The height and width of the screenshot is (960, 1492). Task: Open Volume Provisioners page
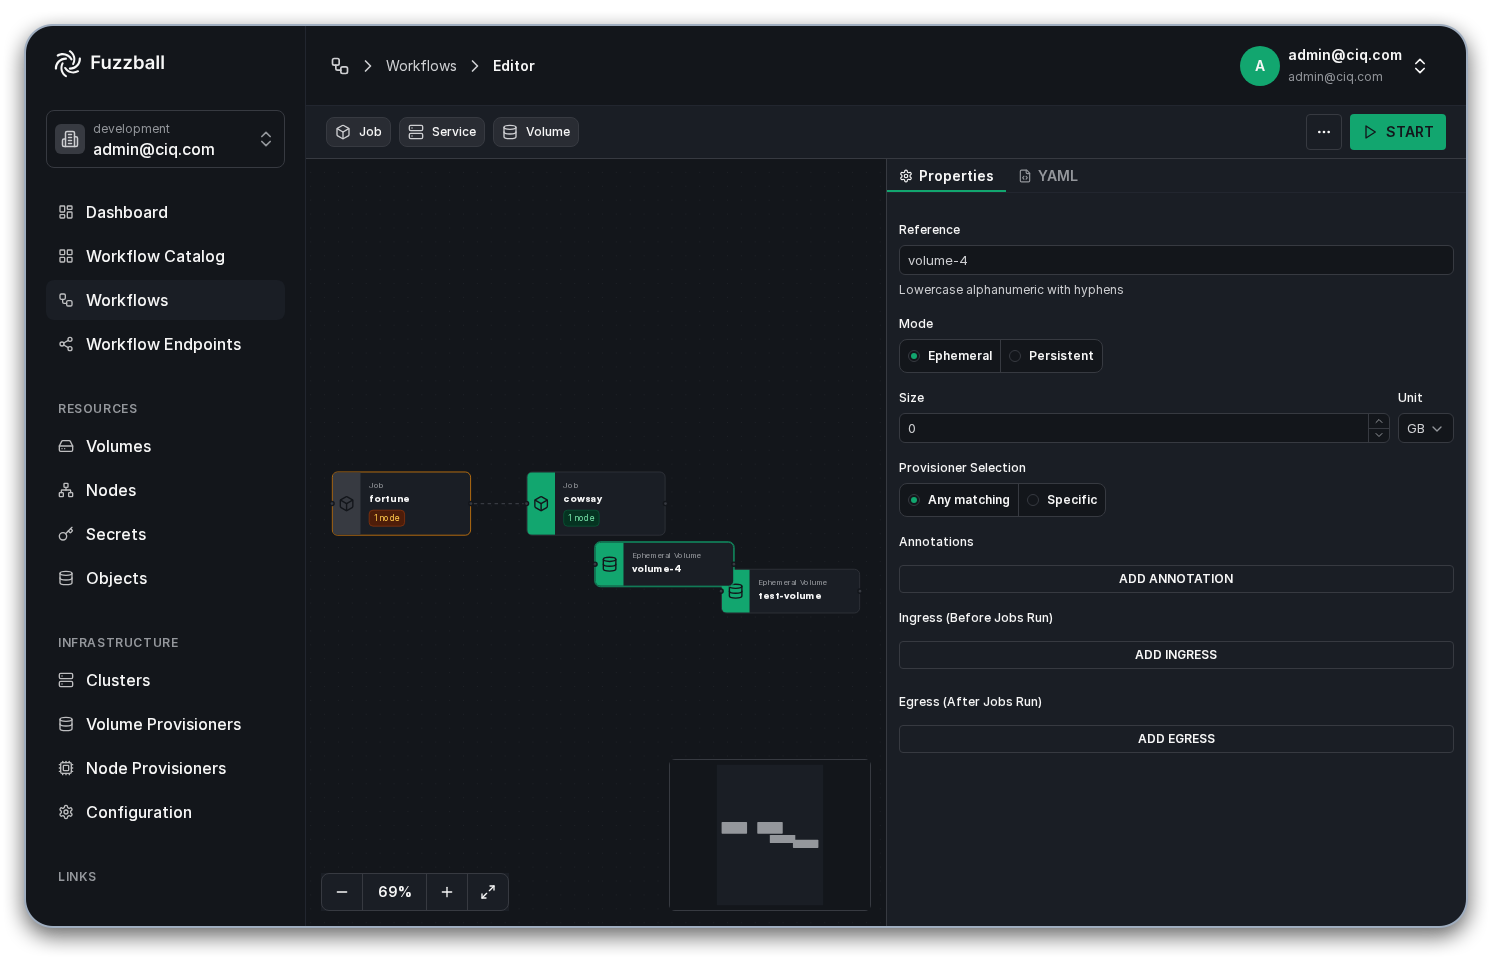165,724
